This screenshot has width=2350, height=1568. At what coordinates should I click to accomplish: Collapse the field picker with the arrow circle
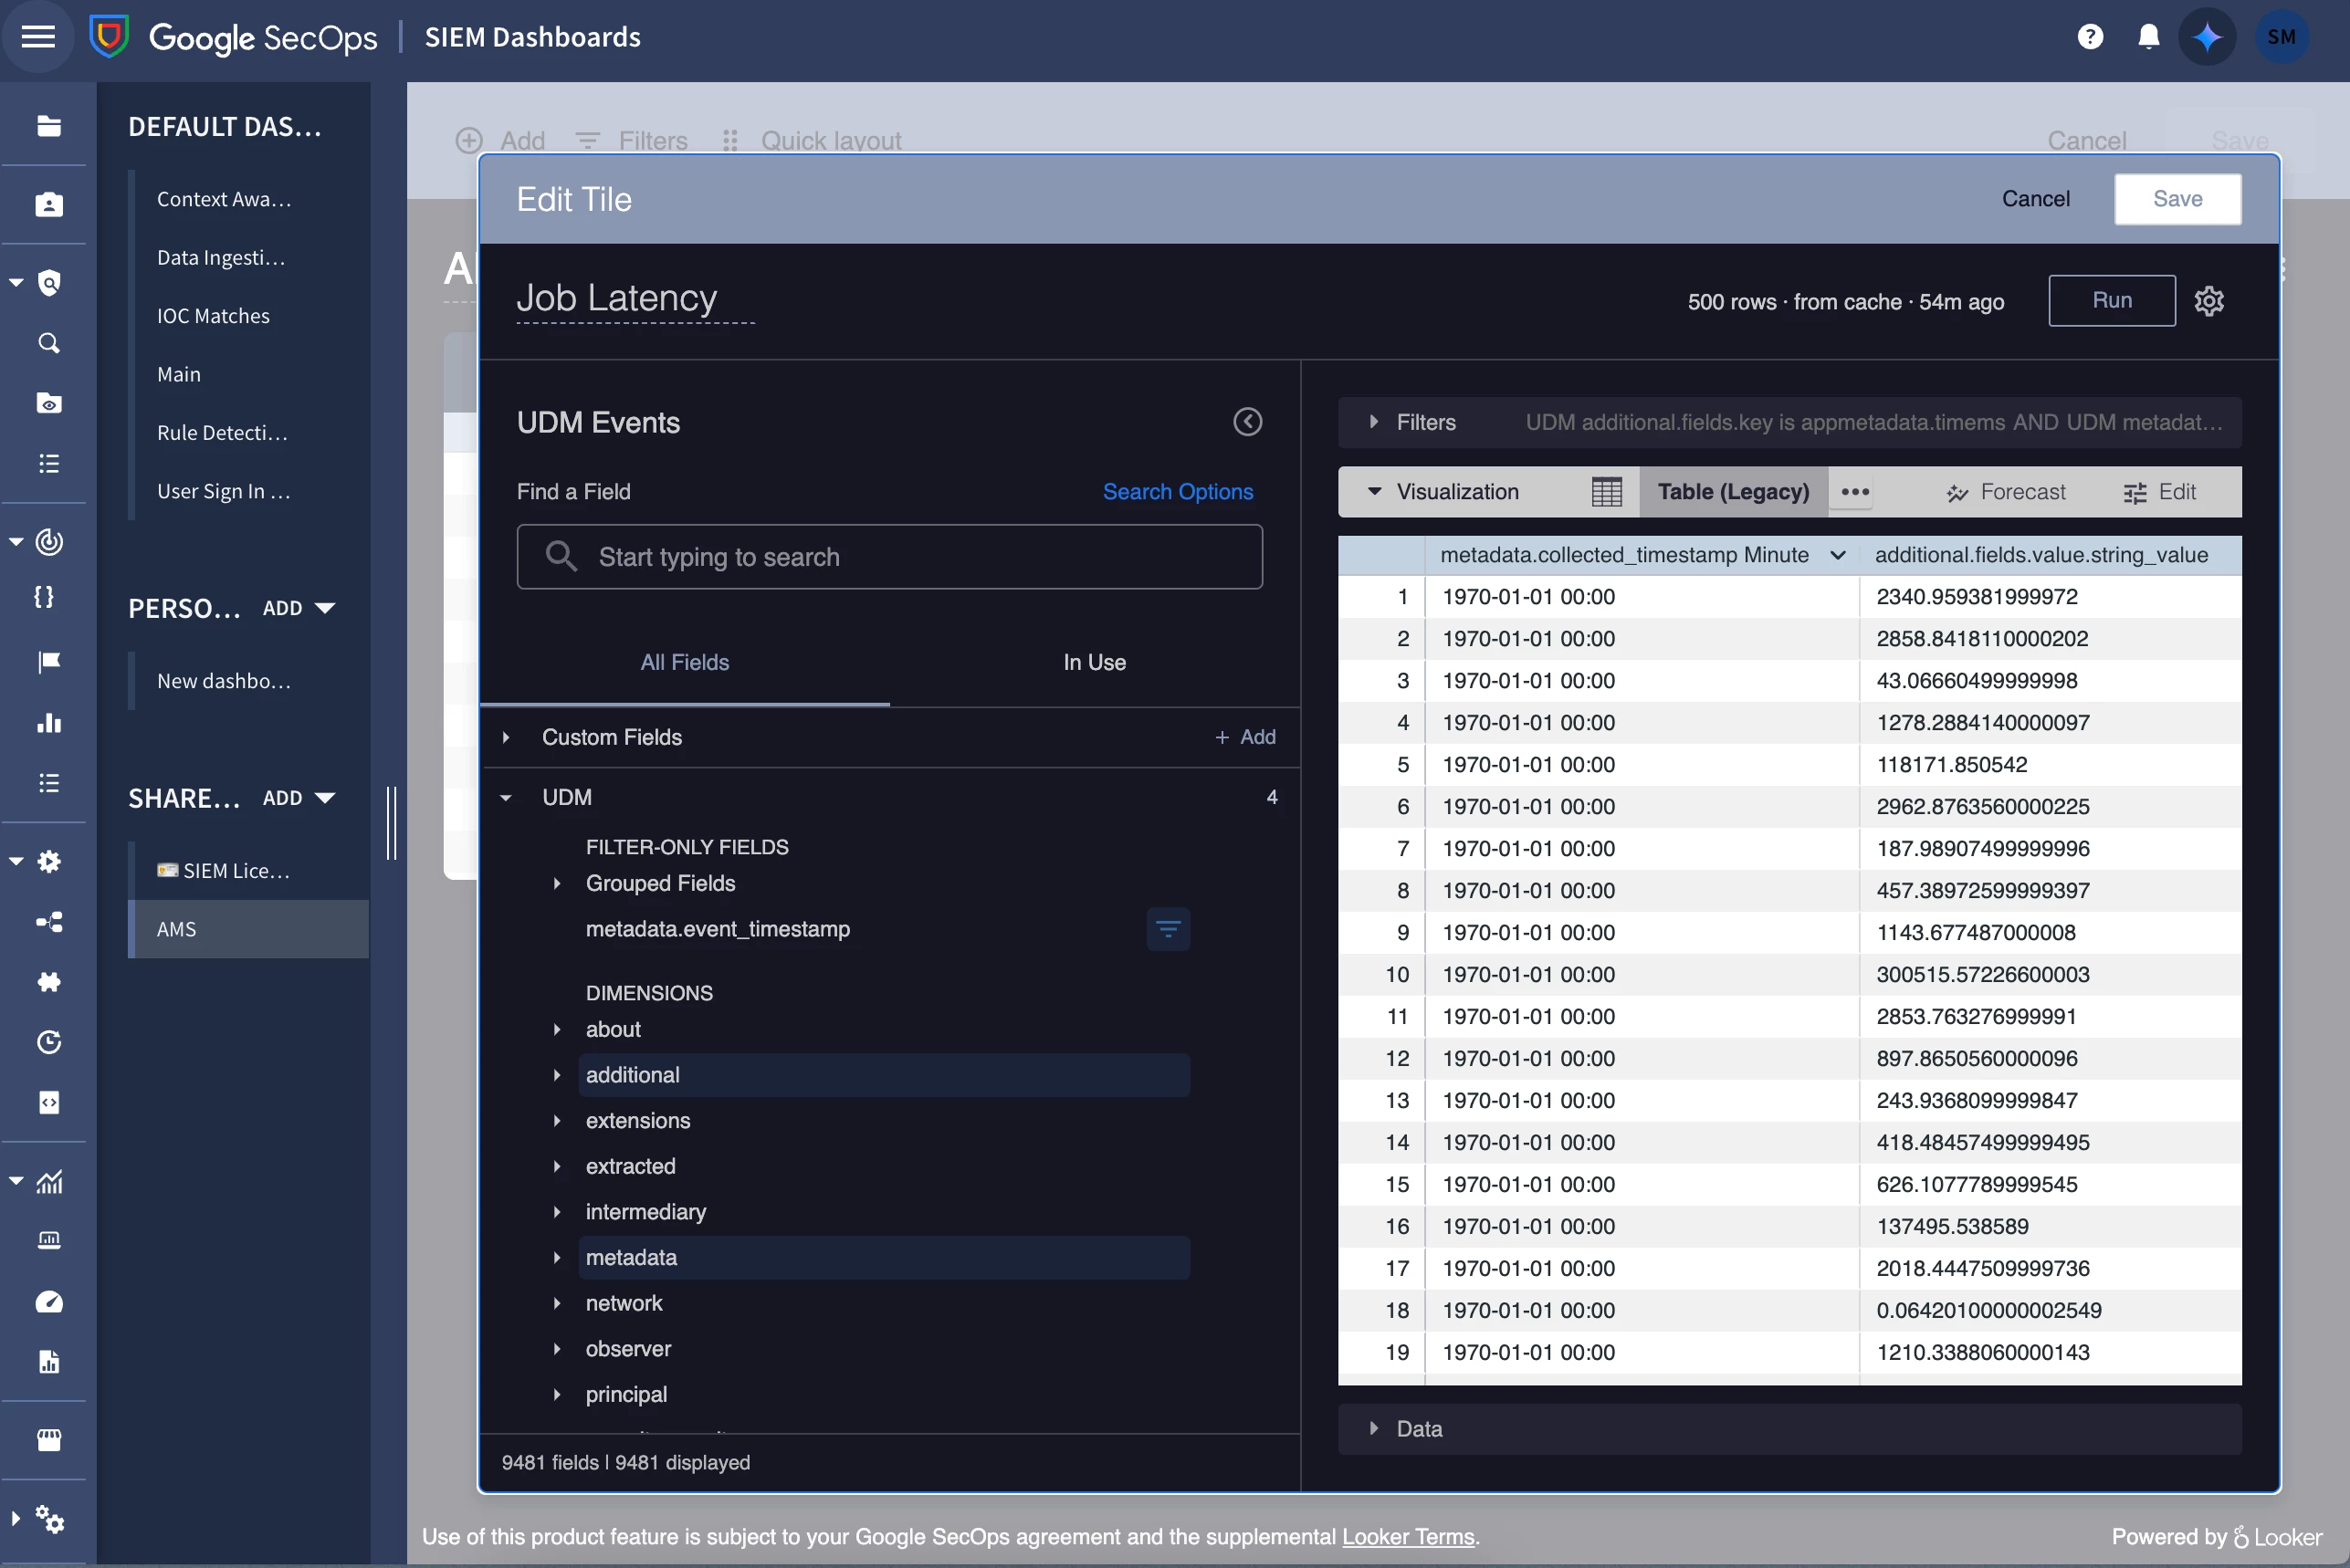(x=1247, y=422)
